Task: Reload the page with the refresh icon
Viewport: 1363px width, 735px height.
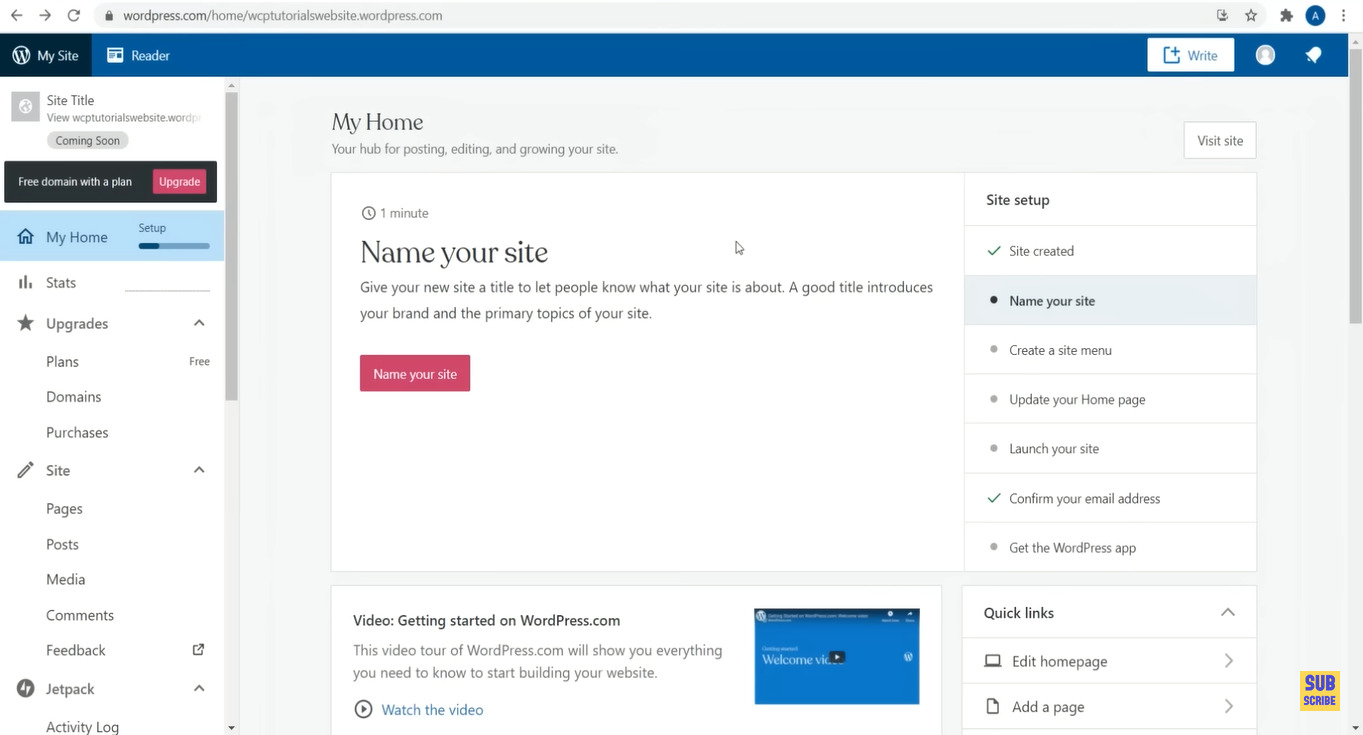Action: 73,16
